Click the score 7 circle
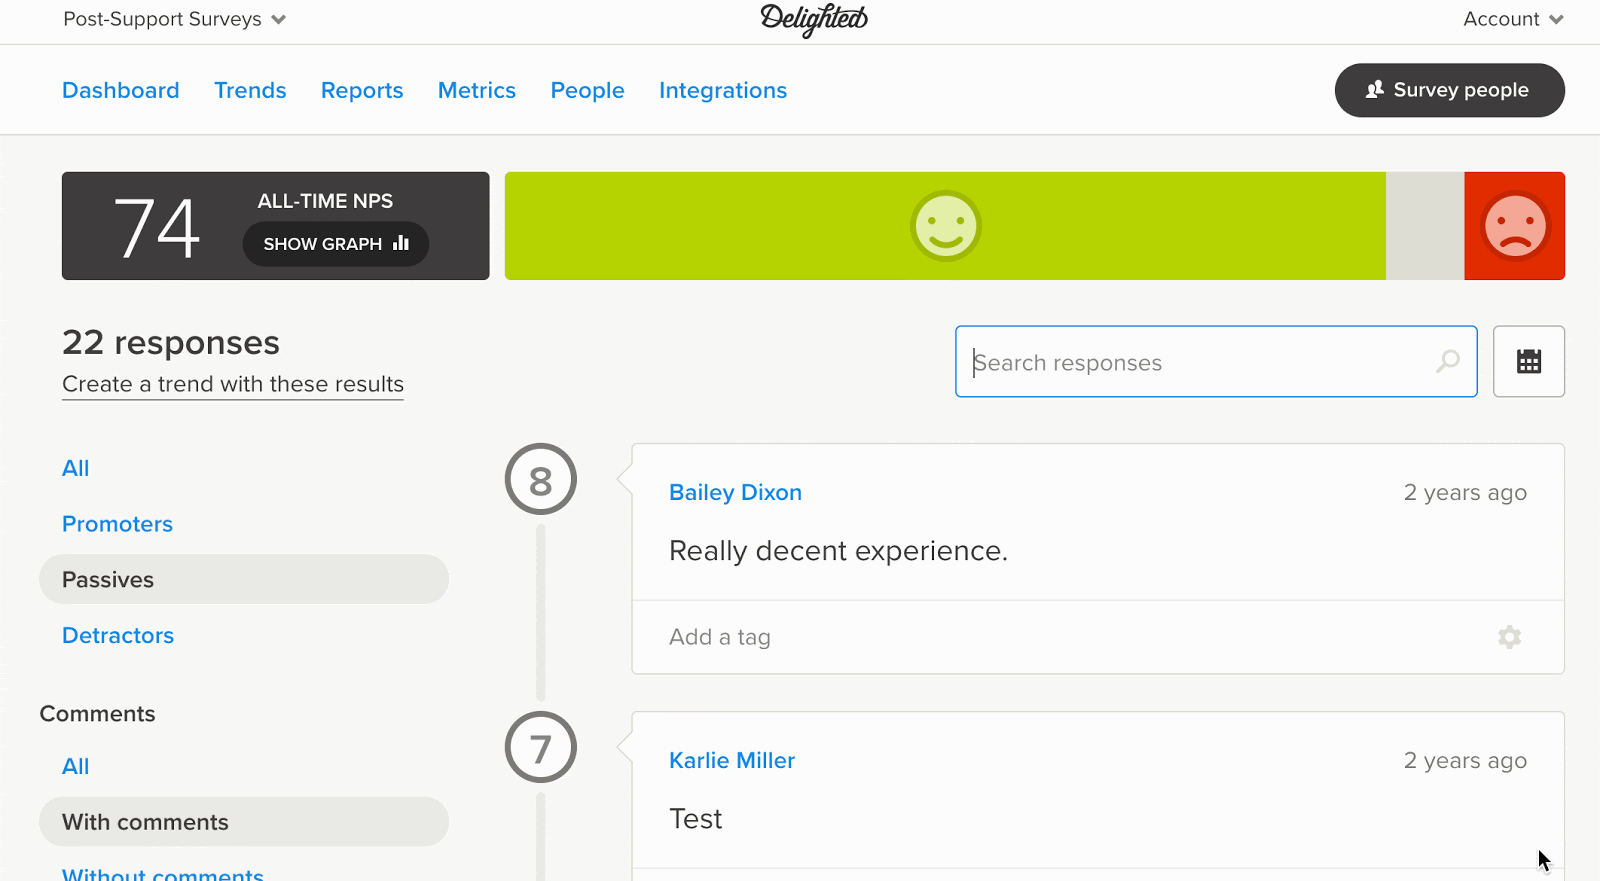 click(541, 747)
